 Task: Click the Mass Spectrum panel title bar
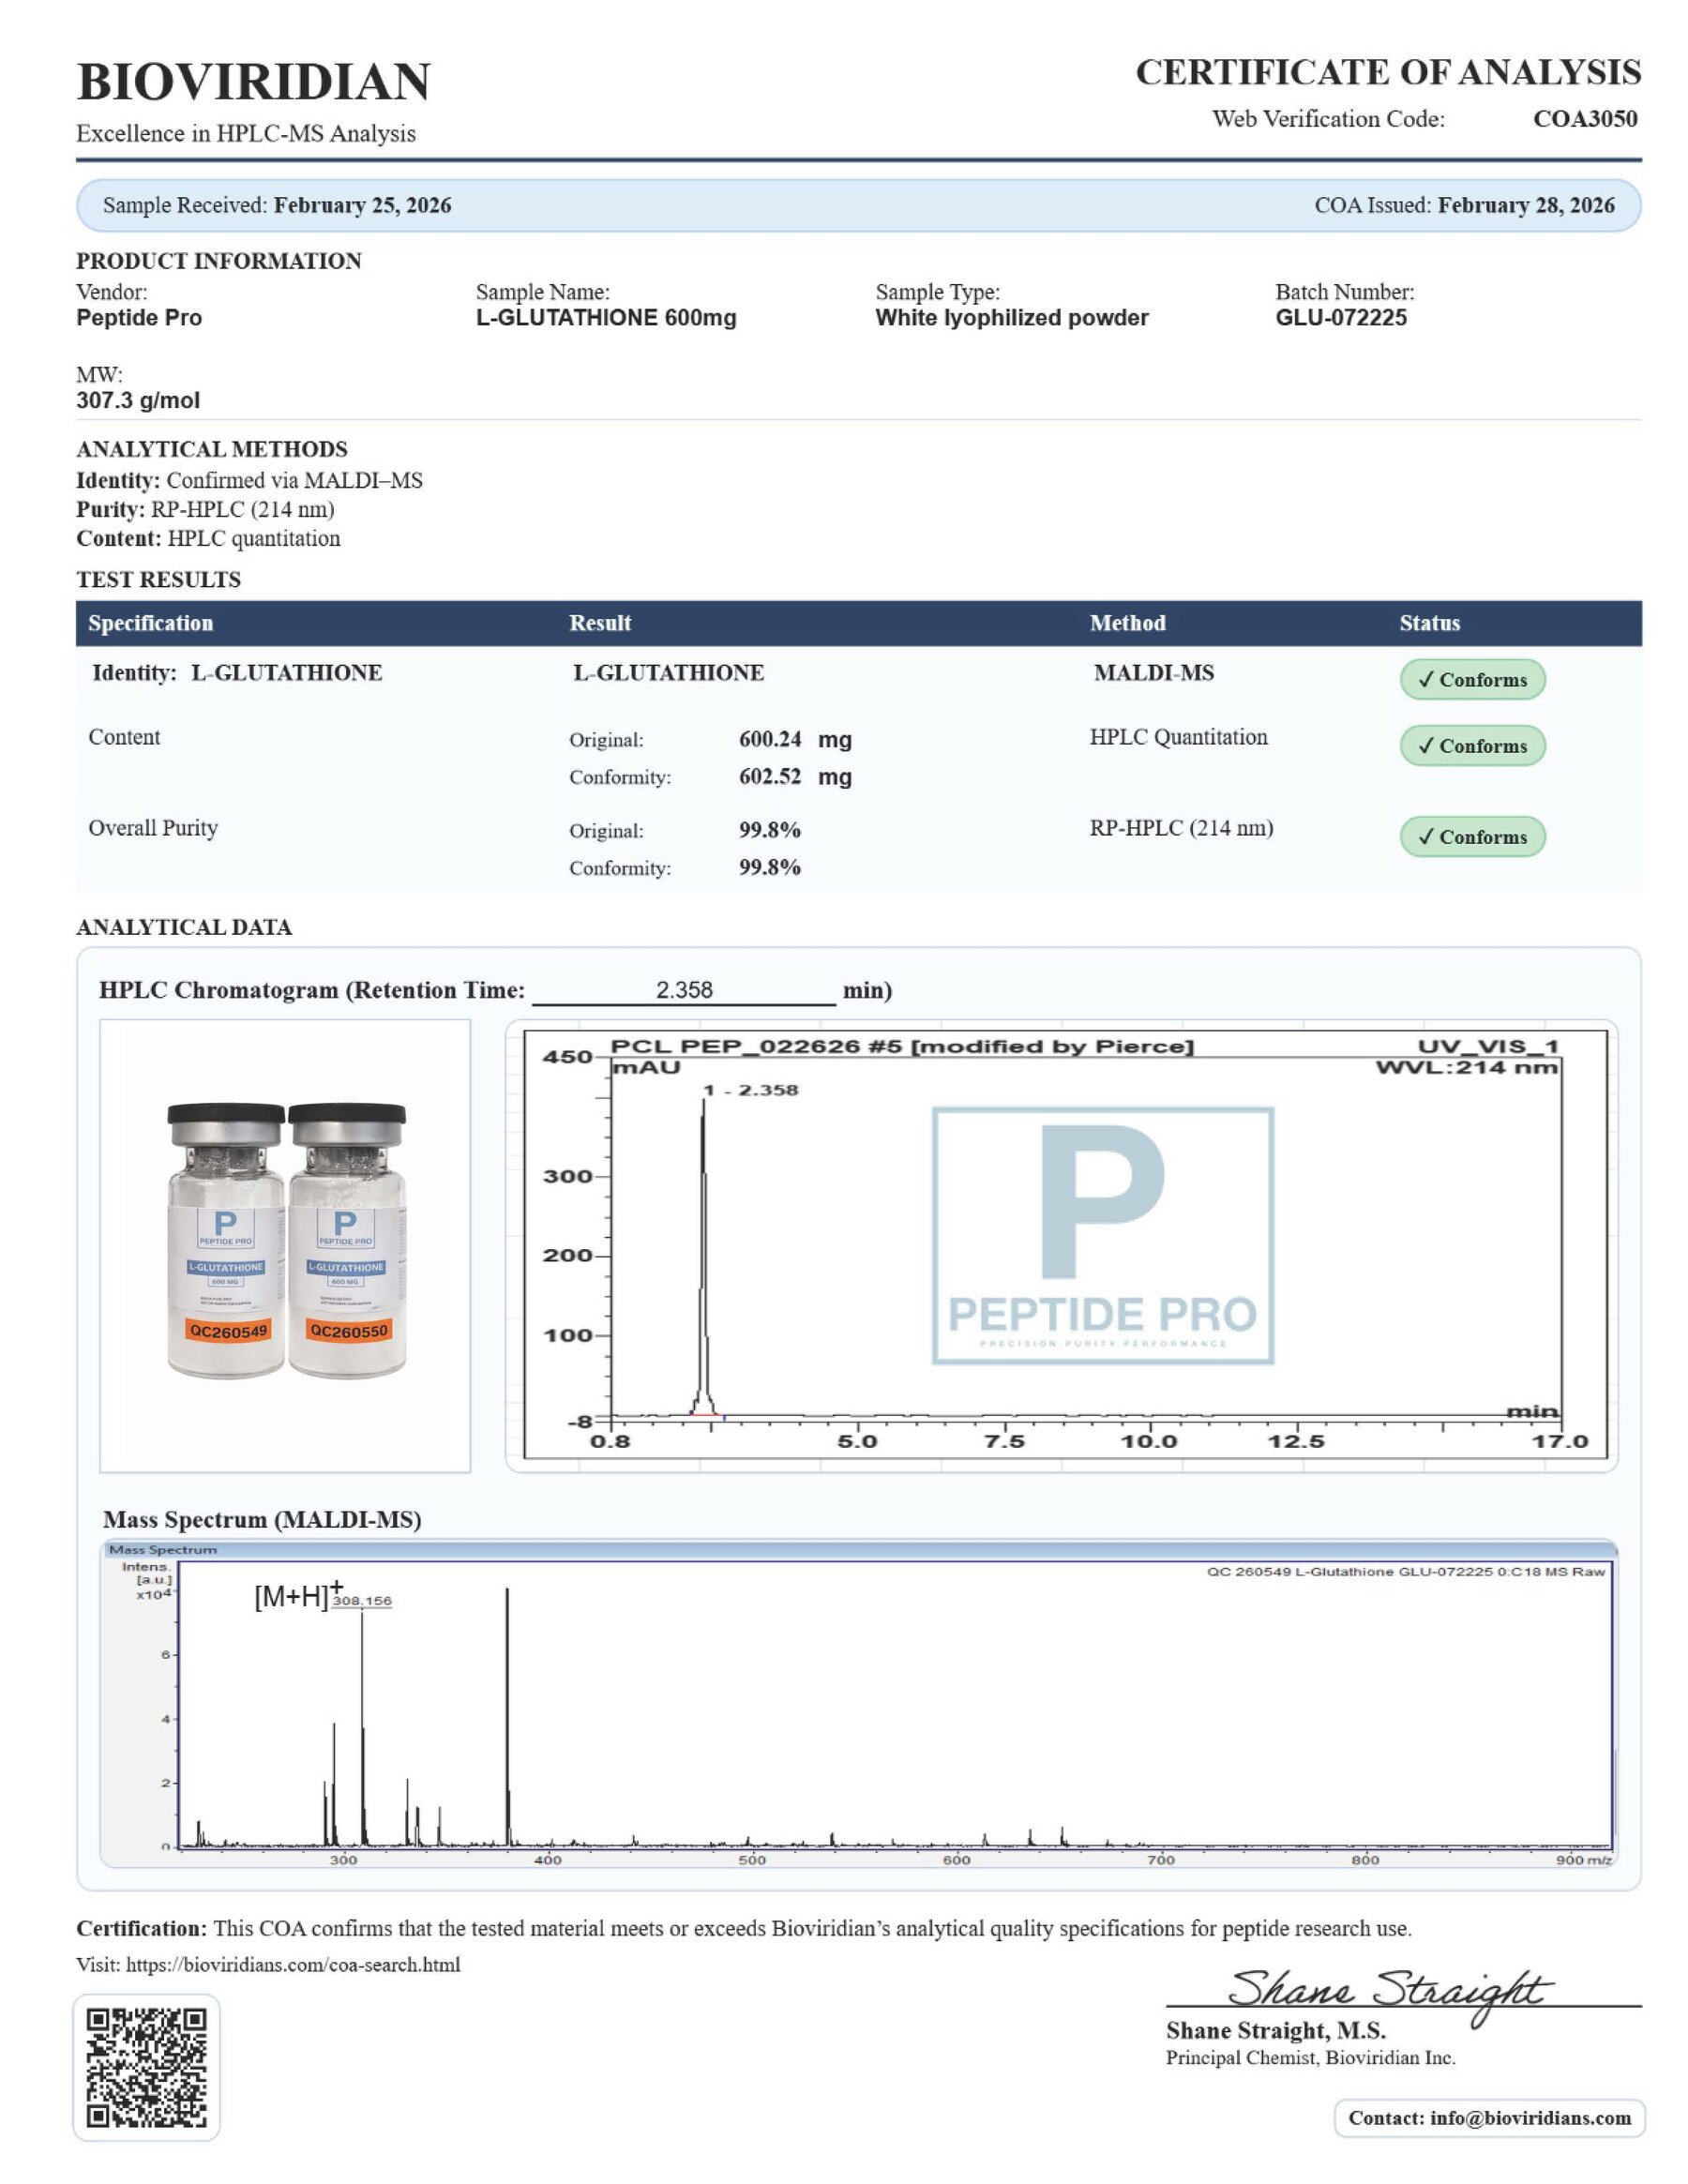(858, 1549)
